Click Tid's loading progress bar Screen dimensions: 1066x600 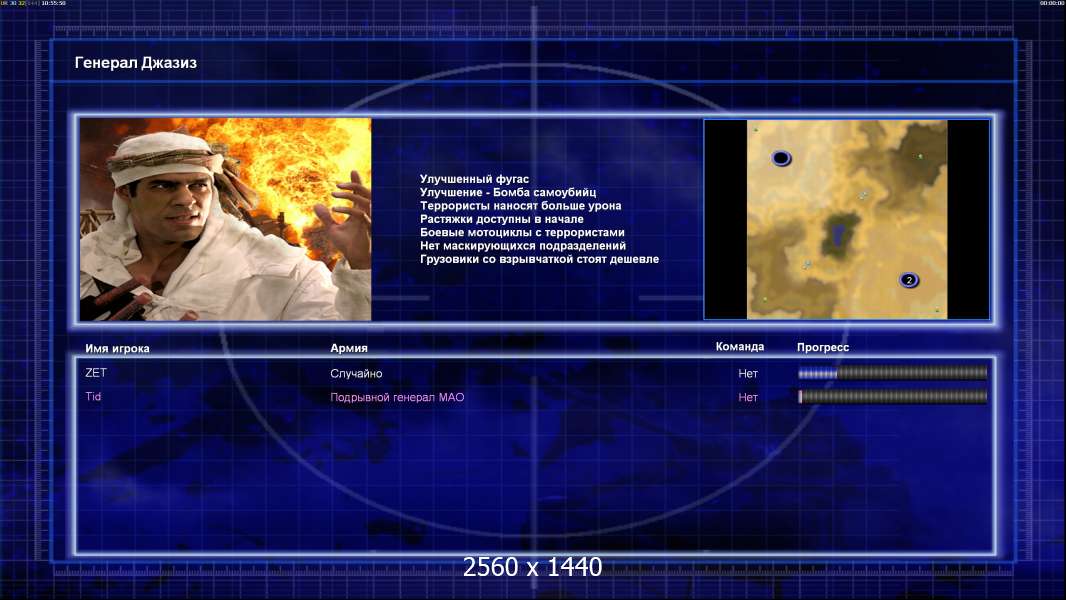point(893,396)
